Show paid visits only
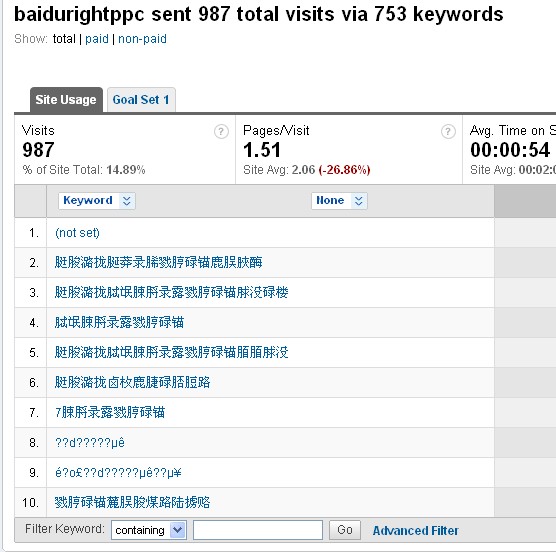Image resolution: width=556 pixels, height=552 pixels. click(x=97, y=39)
